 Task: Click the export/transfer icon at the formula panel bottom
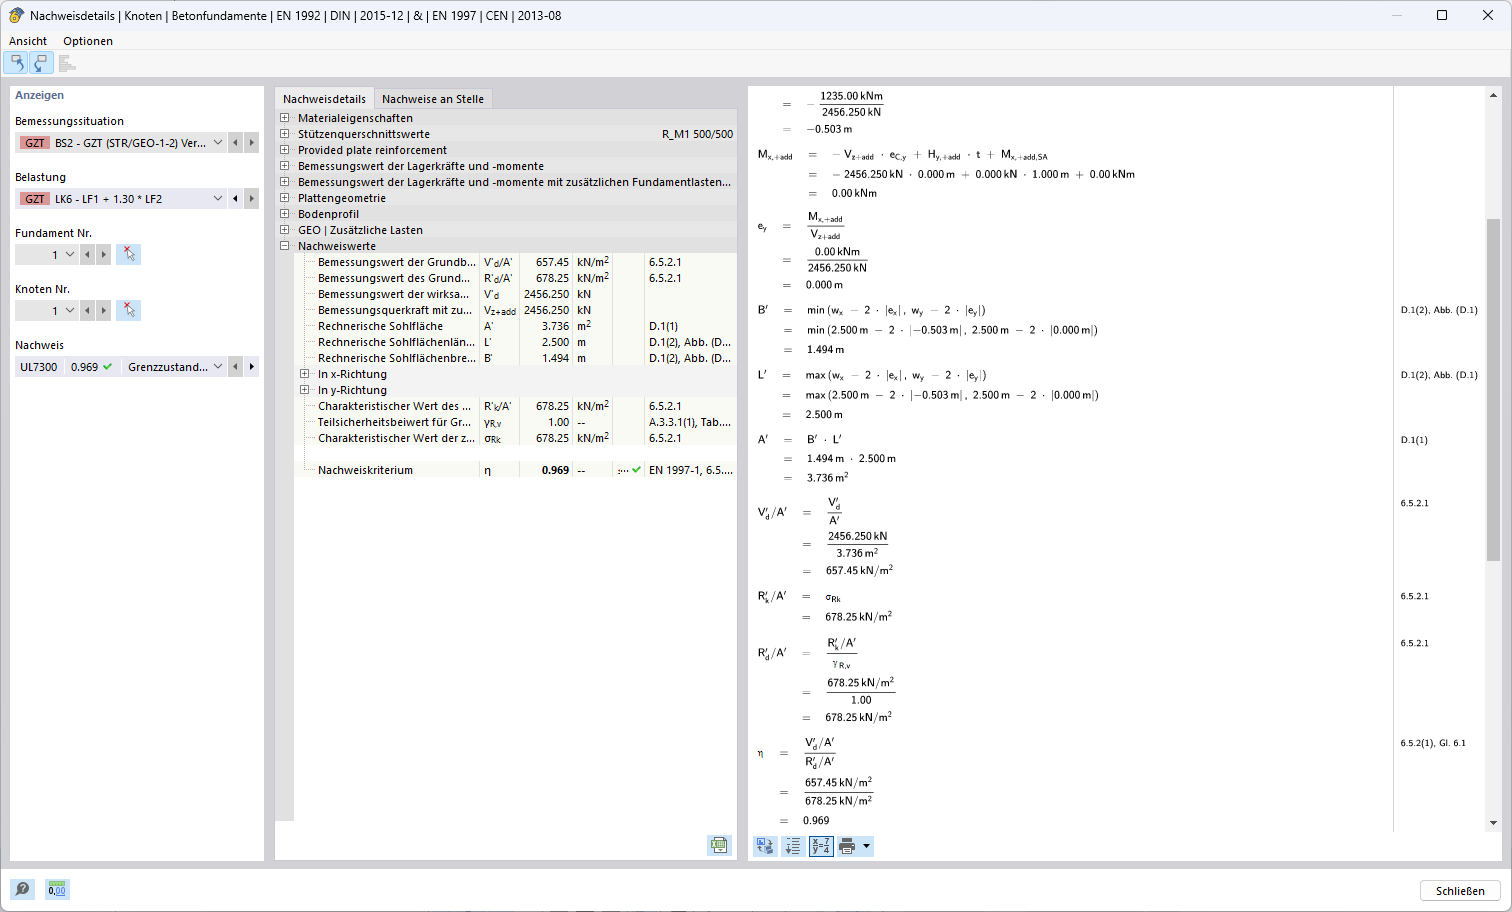(x=764, y=846)
